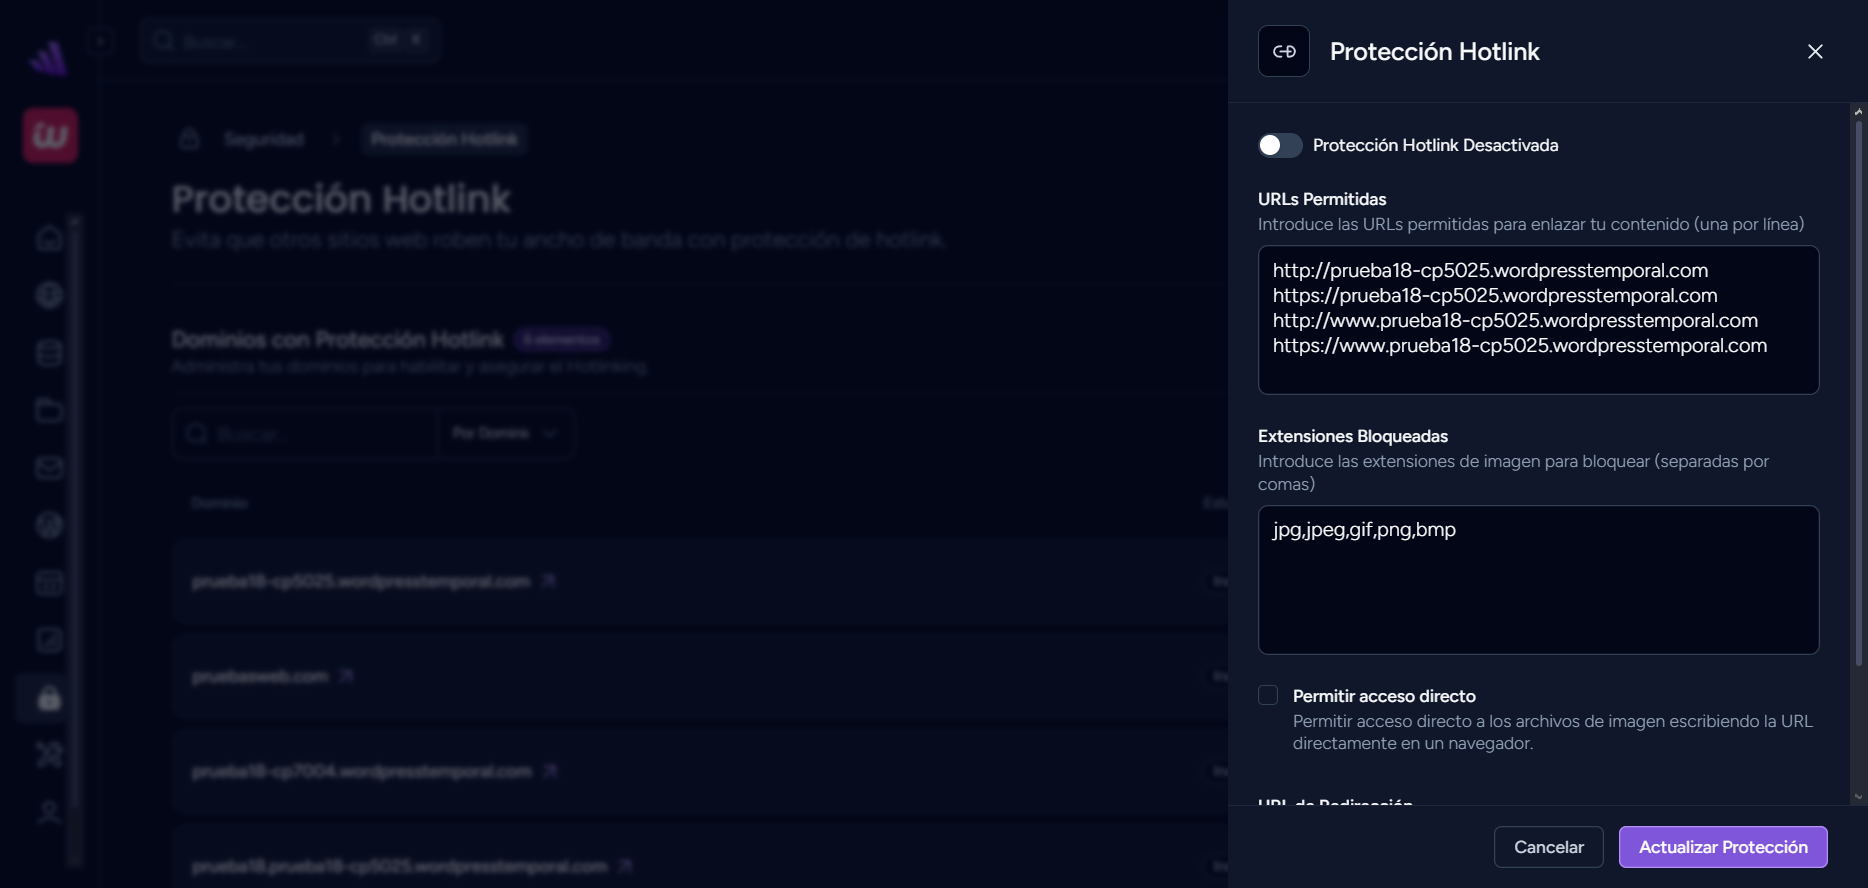
Task: Focus the Extensiones Bloqueadas text box
Action: tap(1537, 580)
